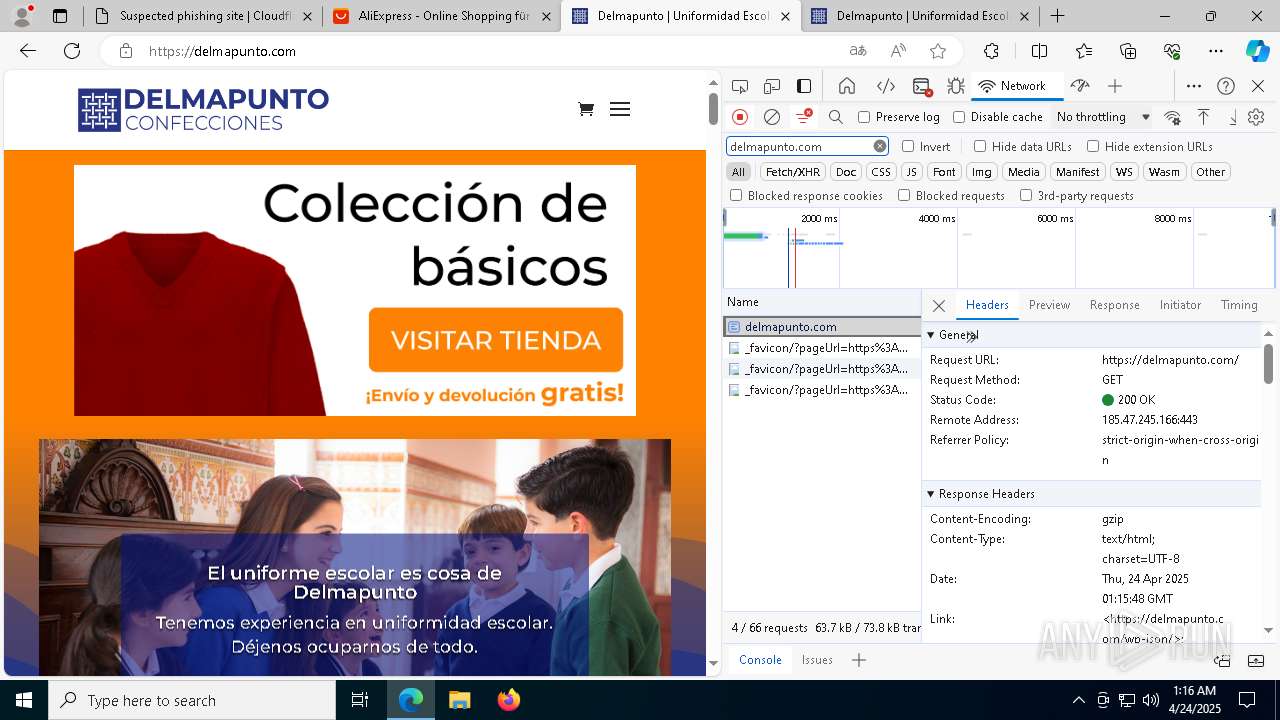
Task: Filter requests by Manifest type
Action: coord(1077,172)
